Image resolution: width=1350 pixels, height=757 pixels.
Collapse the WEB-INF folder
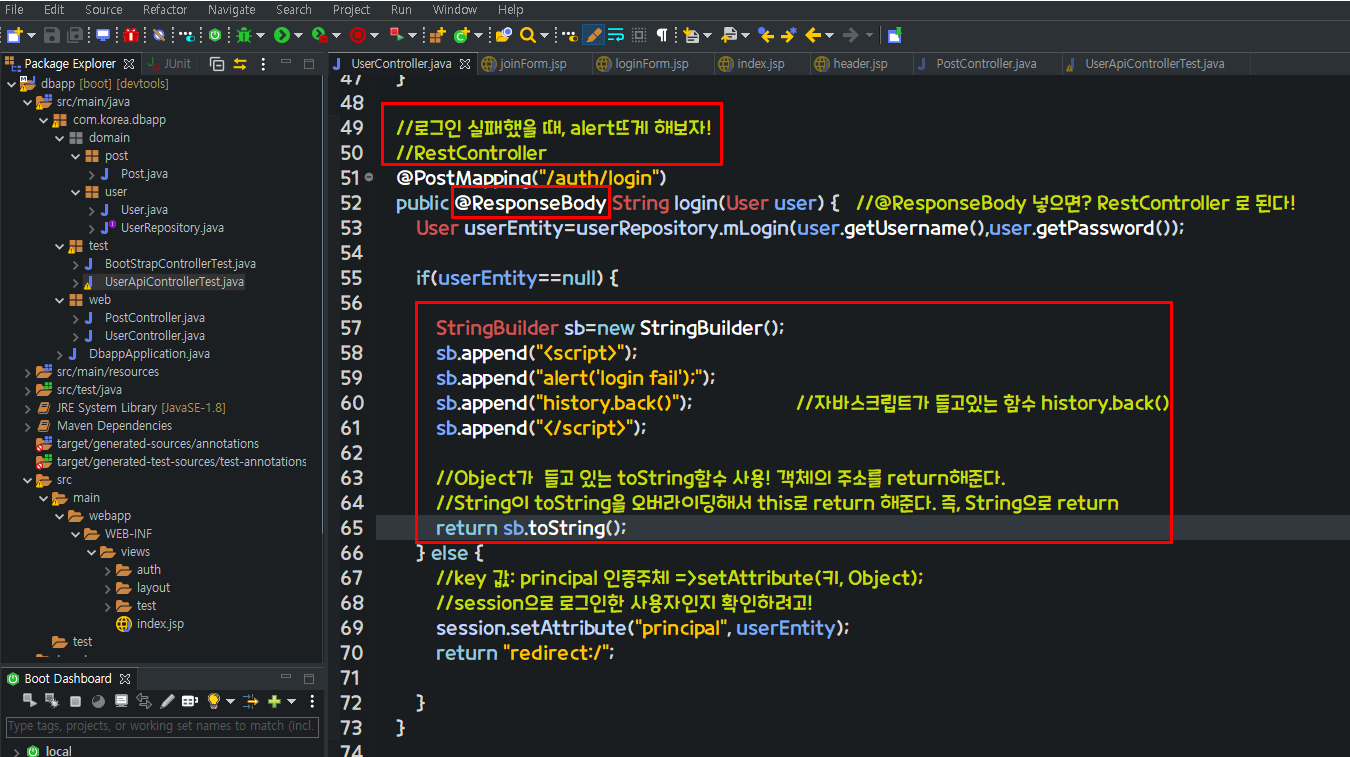[x=75, y=534]
